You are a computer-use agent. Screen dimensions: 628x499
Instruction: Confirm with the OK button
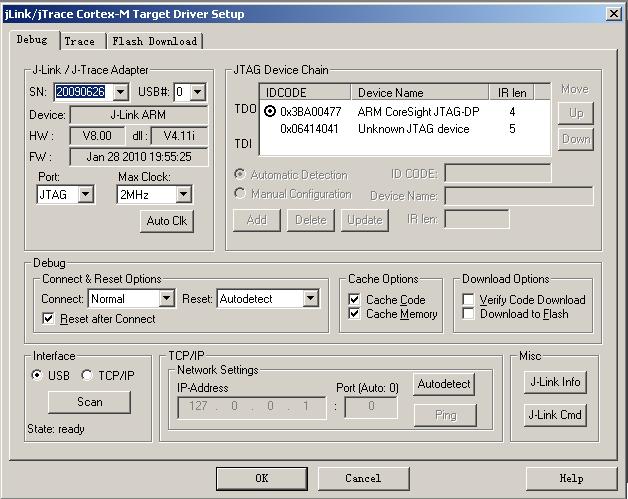[x=262, y=479]
